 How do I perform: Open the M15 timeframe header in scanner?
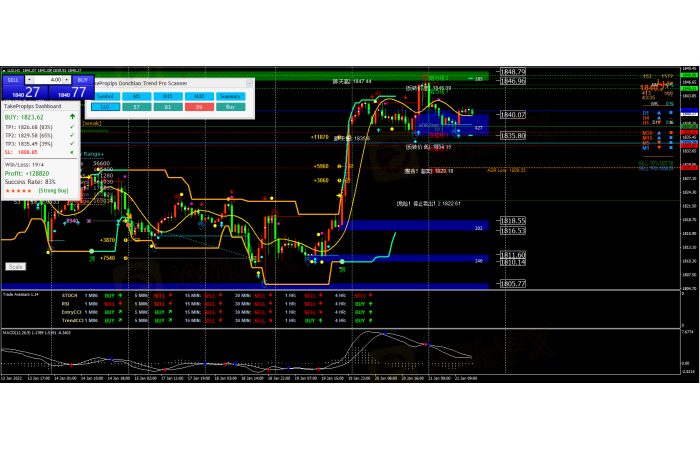click(x=167, y=96)
